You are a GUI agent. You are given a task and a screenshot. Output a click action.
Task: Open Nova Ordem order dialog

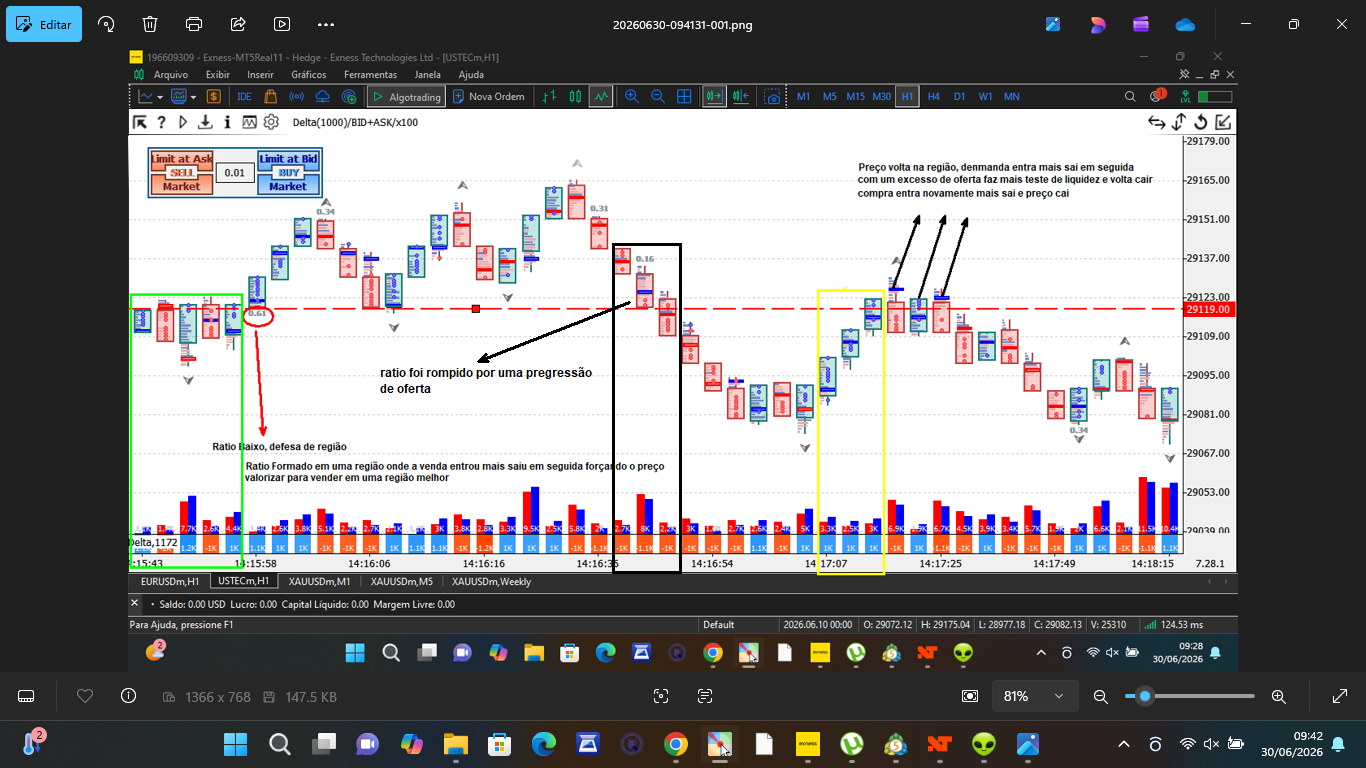point(488,97)
